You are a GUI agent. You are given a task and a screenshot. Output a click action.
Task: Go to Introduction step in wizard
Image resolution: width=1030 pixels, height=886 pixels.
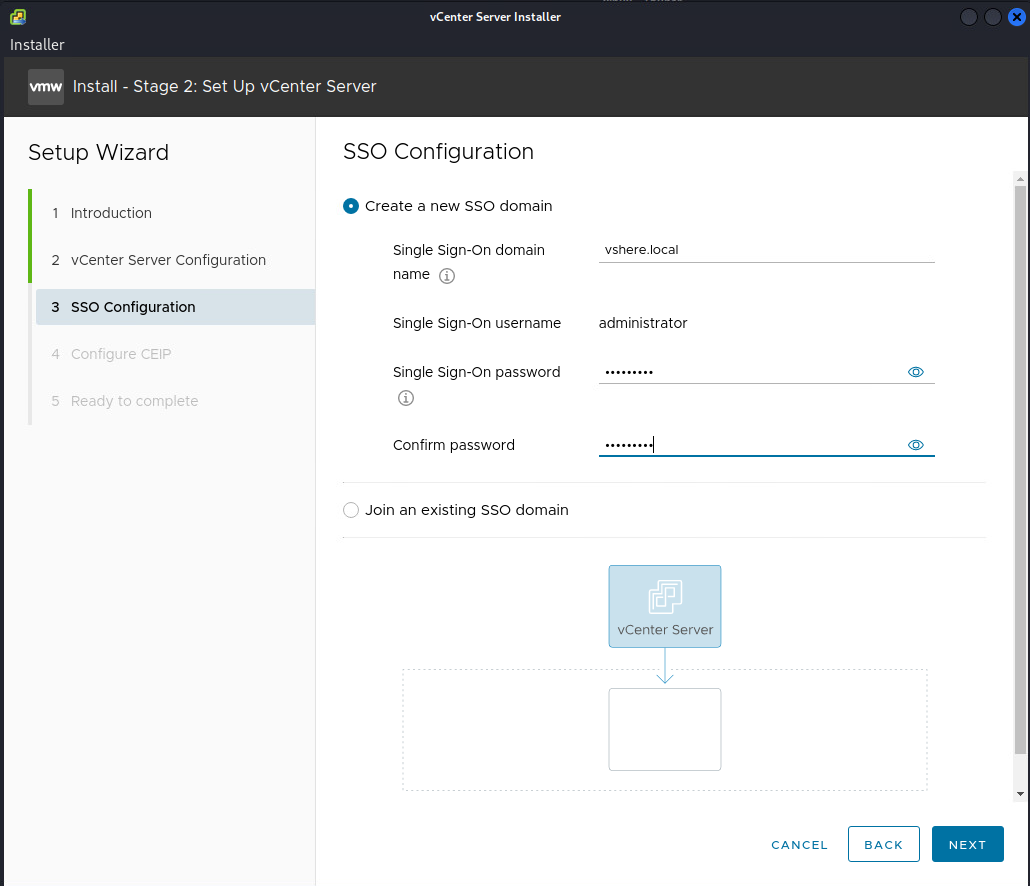tap(111, 213)
